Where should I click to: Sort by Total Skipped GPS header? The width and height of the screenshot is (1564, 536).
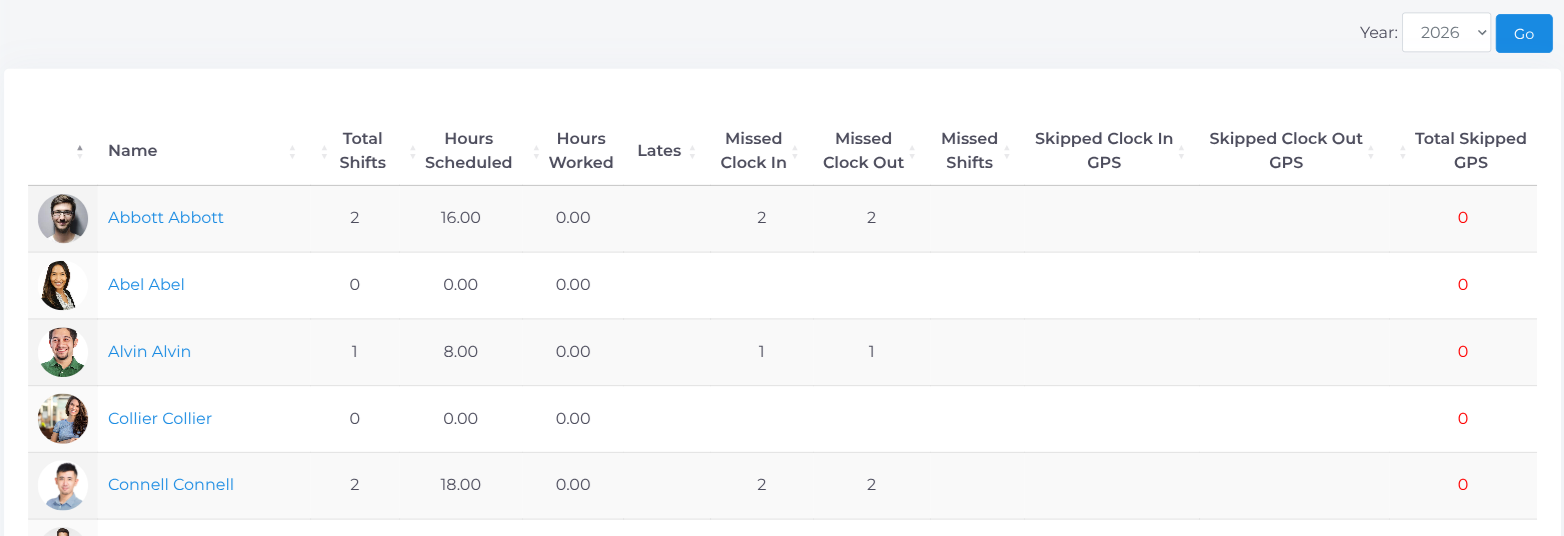(x=1470, y=150)
